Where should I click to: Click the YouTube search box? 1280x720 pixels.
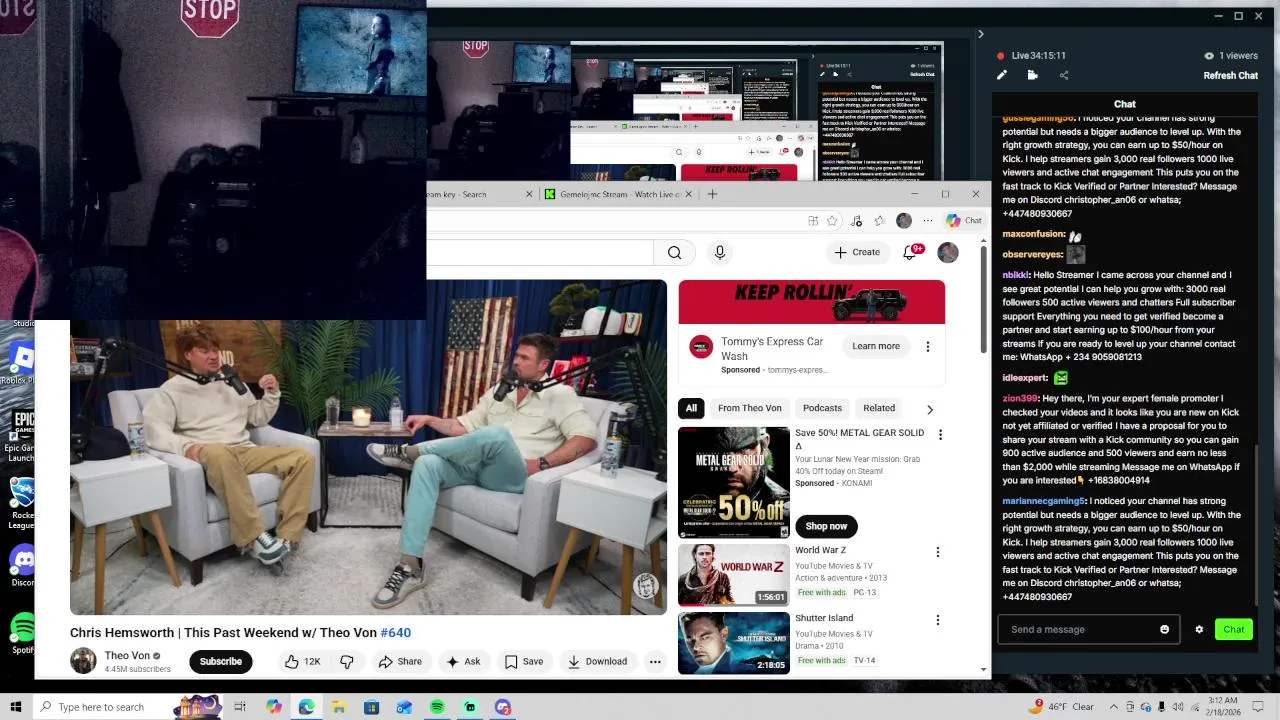[540, 252]
